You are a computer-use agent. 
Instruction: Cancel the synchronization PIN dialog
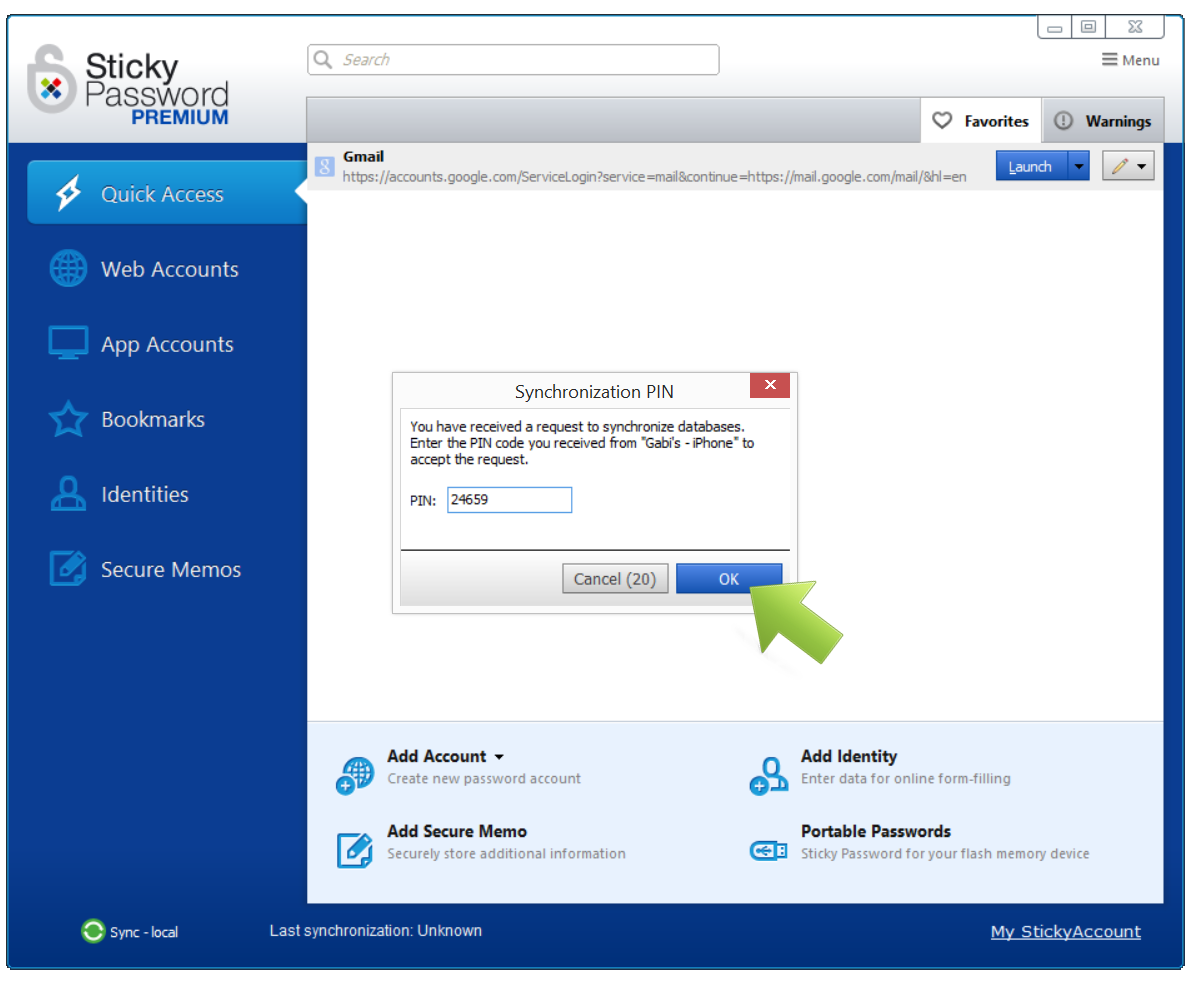[615, 579]
